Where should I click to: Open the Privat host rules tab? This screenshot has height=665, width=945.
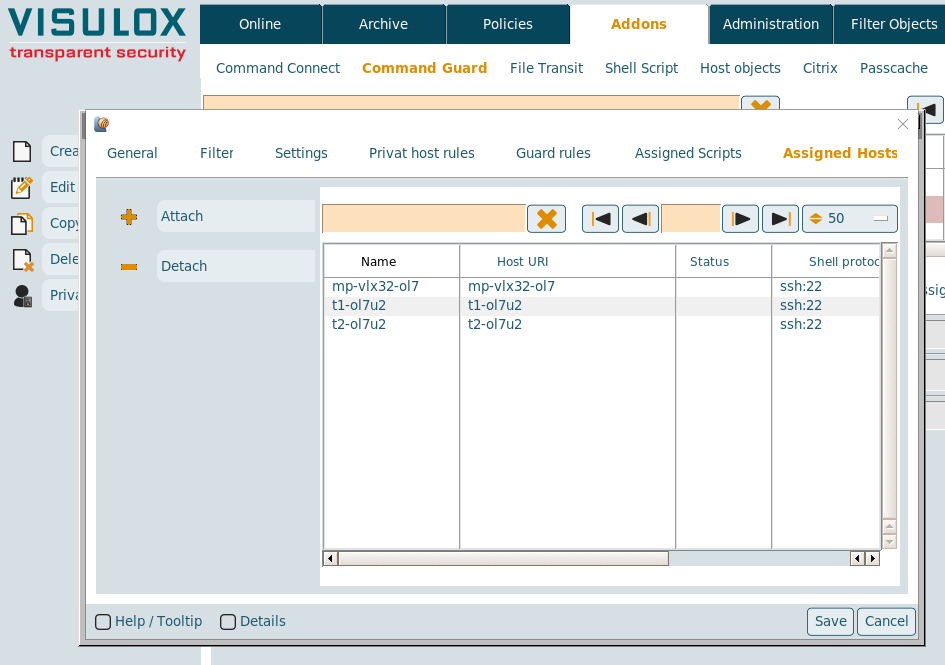421,153
